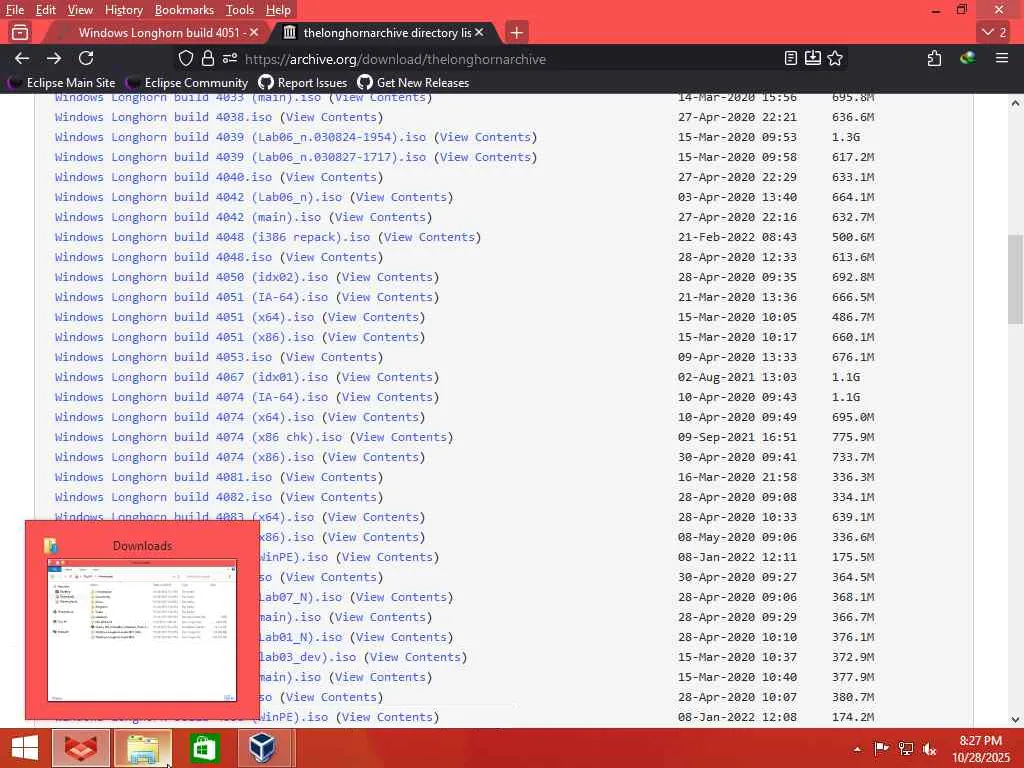Select the size text 775.9M
The width and height of the screenshot is (1024, 768).
point(853,437)
